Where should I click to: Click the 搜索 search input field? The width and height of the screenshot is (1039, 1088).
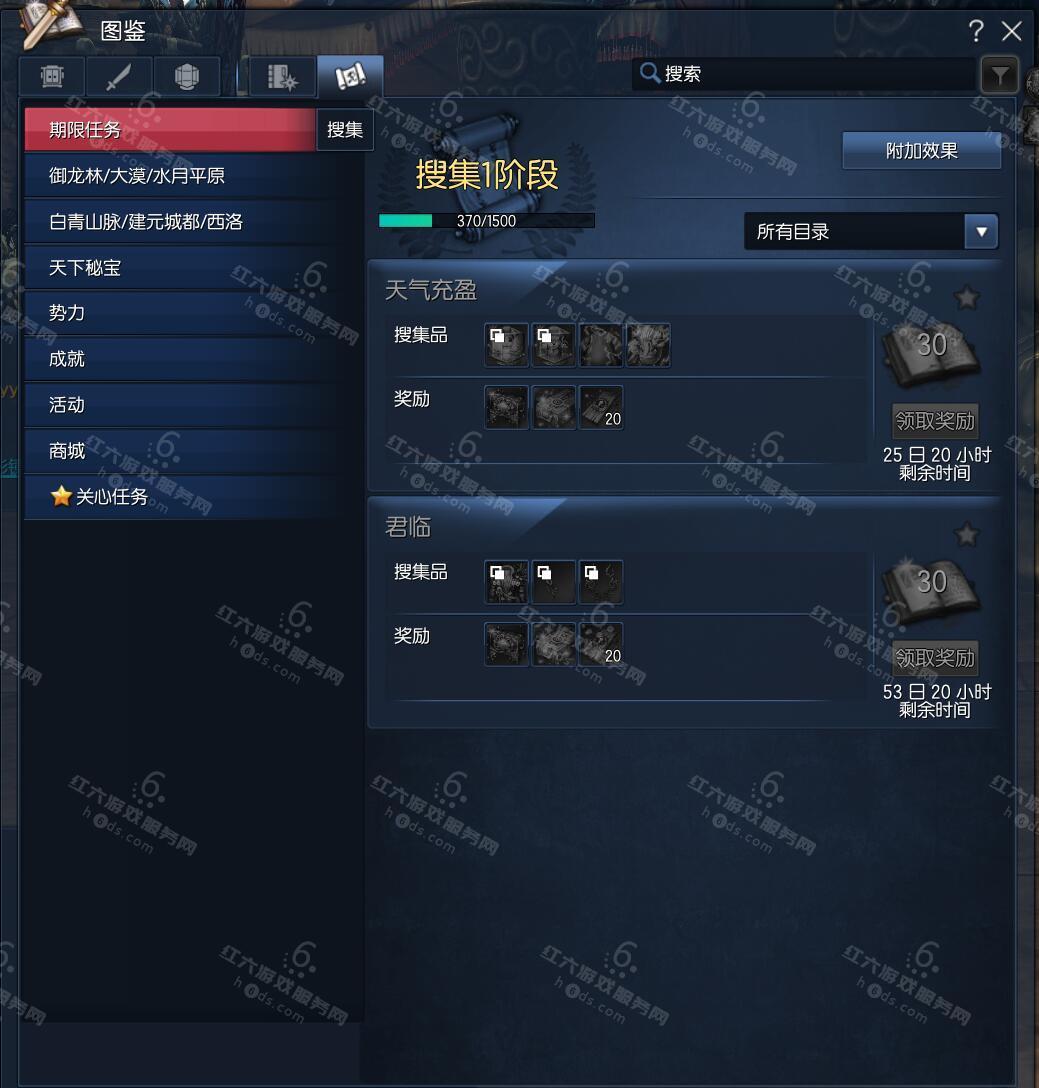[x=804, y=74]
